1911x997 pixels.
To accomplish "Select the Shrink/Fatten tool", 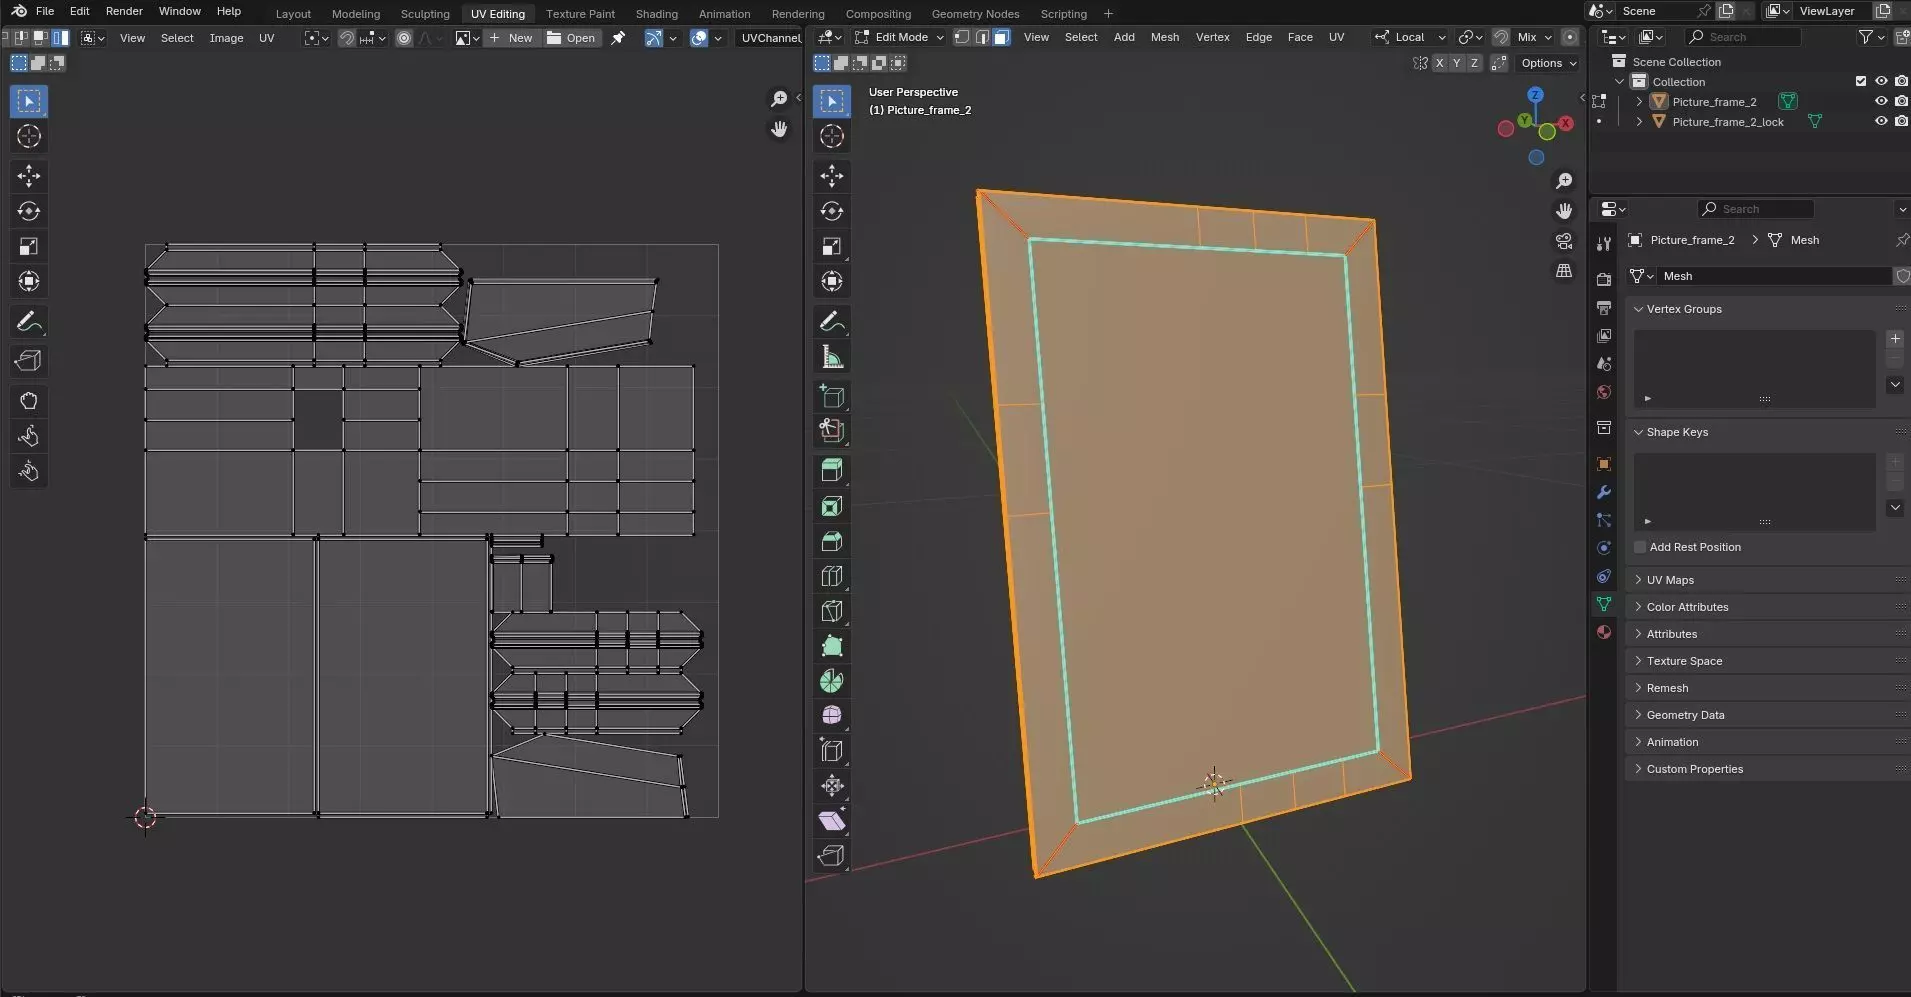I will point(832,786).
